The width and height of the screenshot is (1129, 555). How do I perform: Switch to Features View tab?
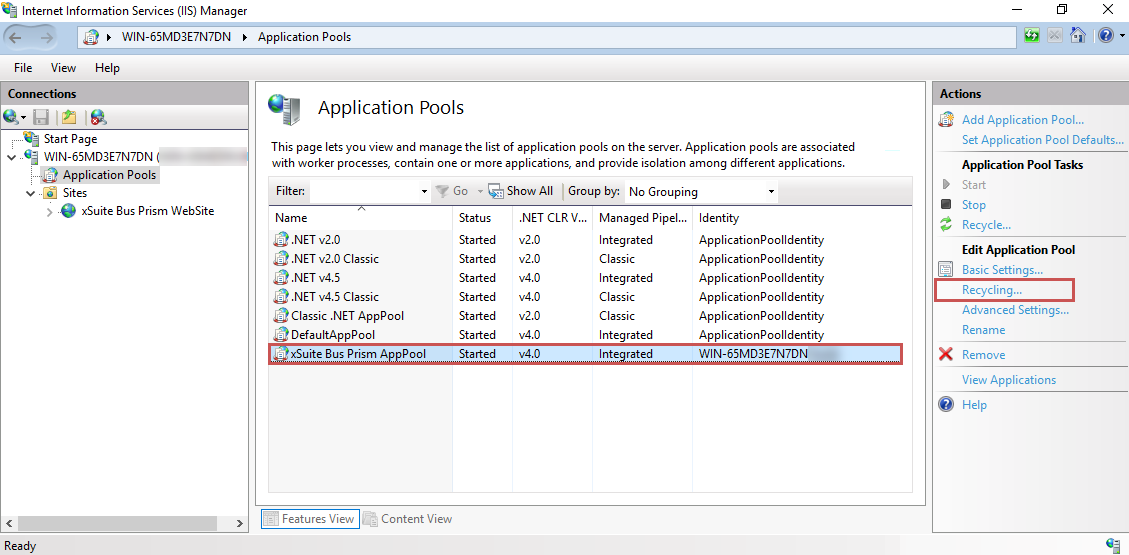click(310, 518)
